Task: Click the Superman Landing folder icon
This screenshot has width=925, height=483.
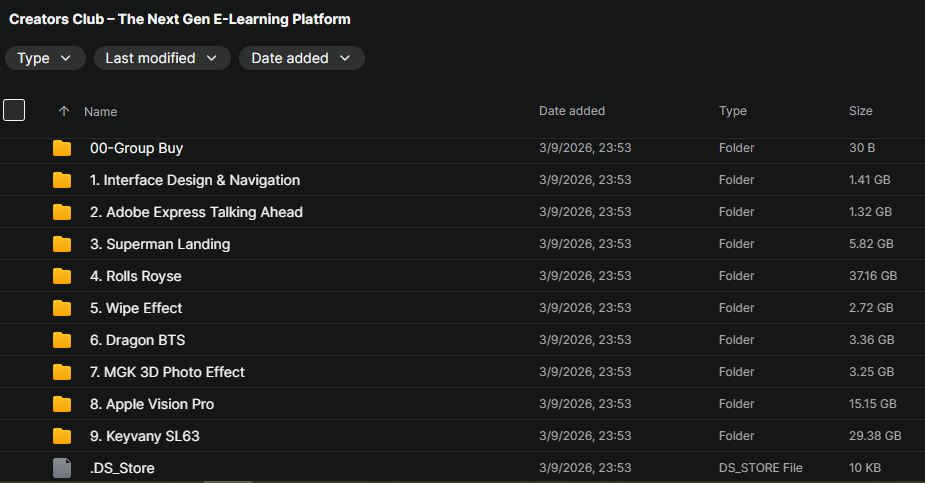Action: click(62, 244)
